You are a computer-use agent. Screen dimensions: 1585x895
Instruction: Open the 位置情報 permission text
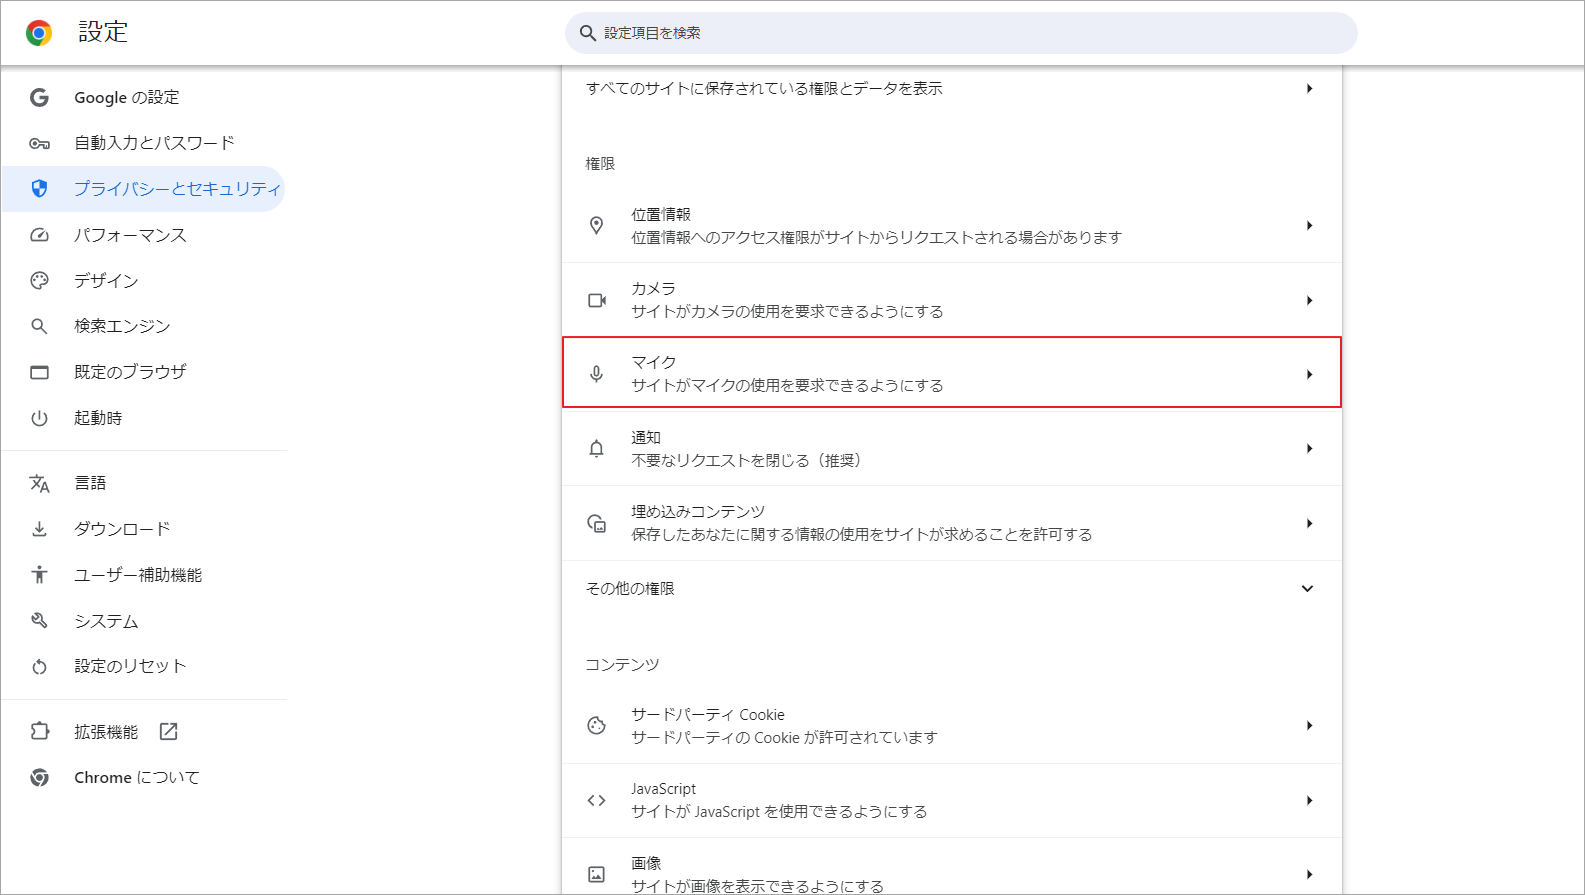[x=876, y=226]
